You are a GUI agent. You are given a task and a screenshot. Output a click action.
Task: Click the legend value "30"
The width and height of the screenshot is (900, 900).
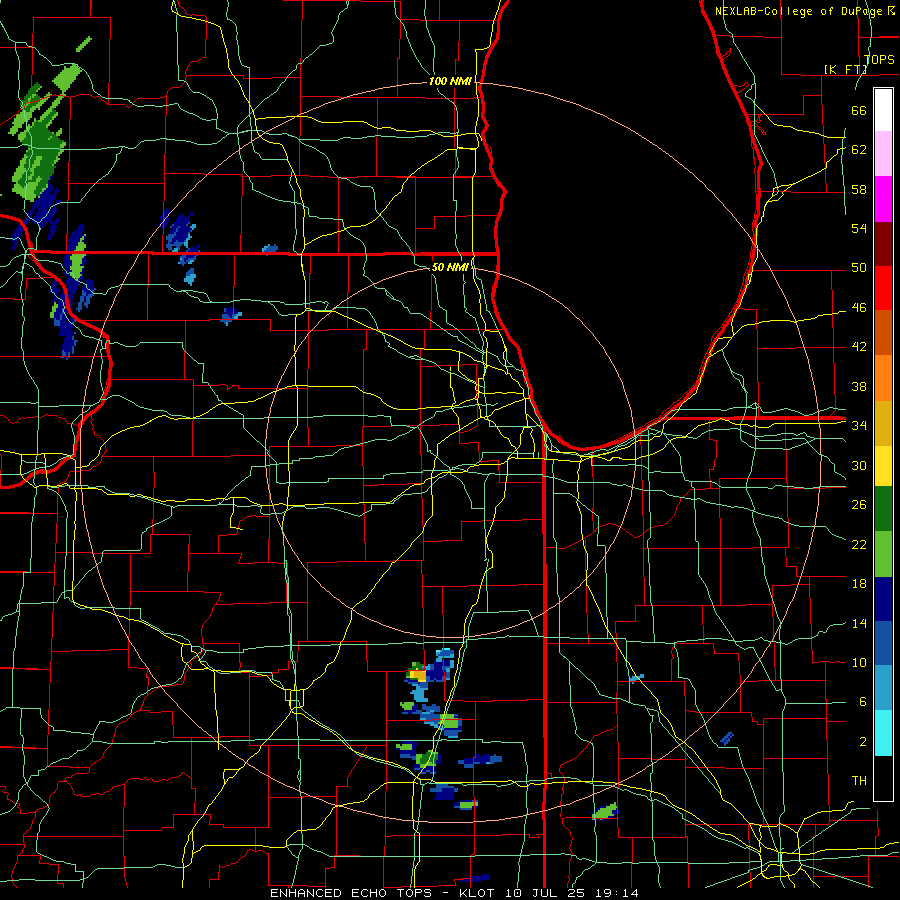(859, 465)
